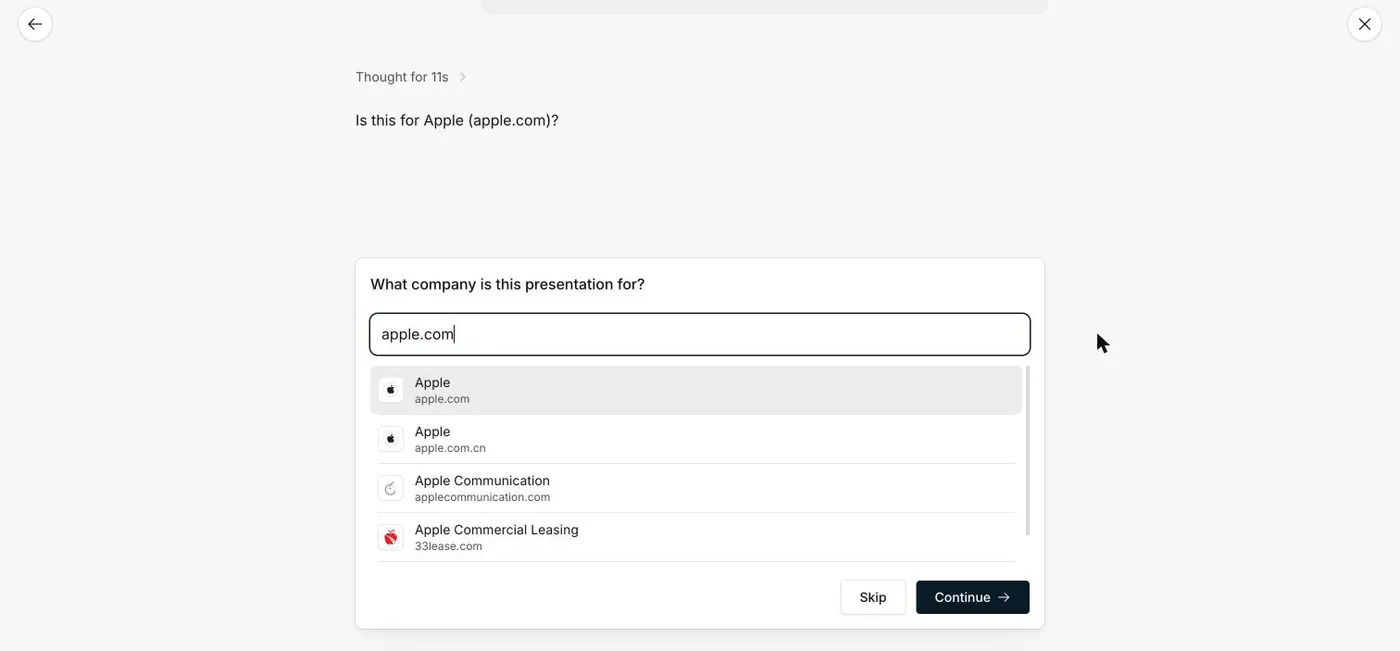Choose Apple Commercial Leasing suggestion
Screen dimensions: 1400x651
click(x=696, y=537)
